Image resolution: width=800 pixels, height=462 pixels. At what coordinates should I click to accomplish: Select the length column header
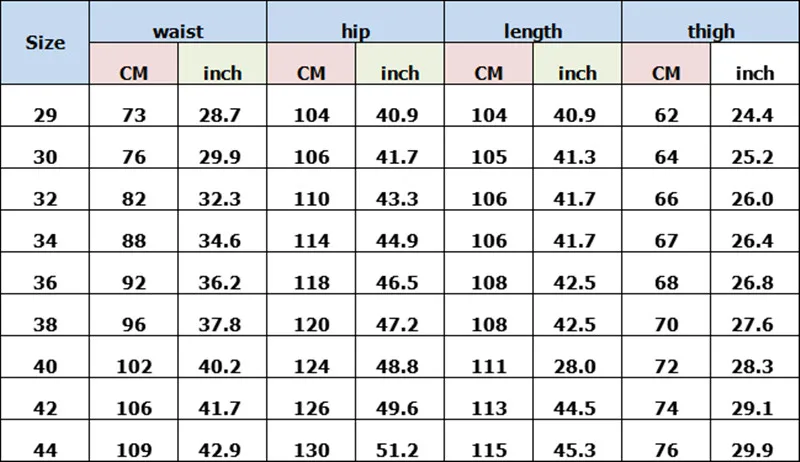pyautogui.click(x=533, y=22)
